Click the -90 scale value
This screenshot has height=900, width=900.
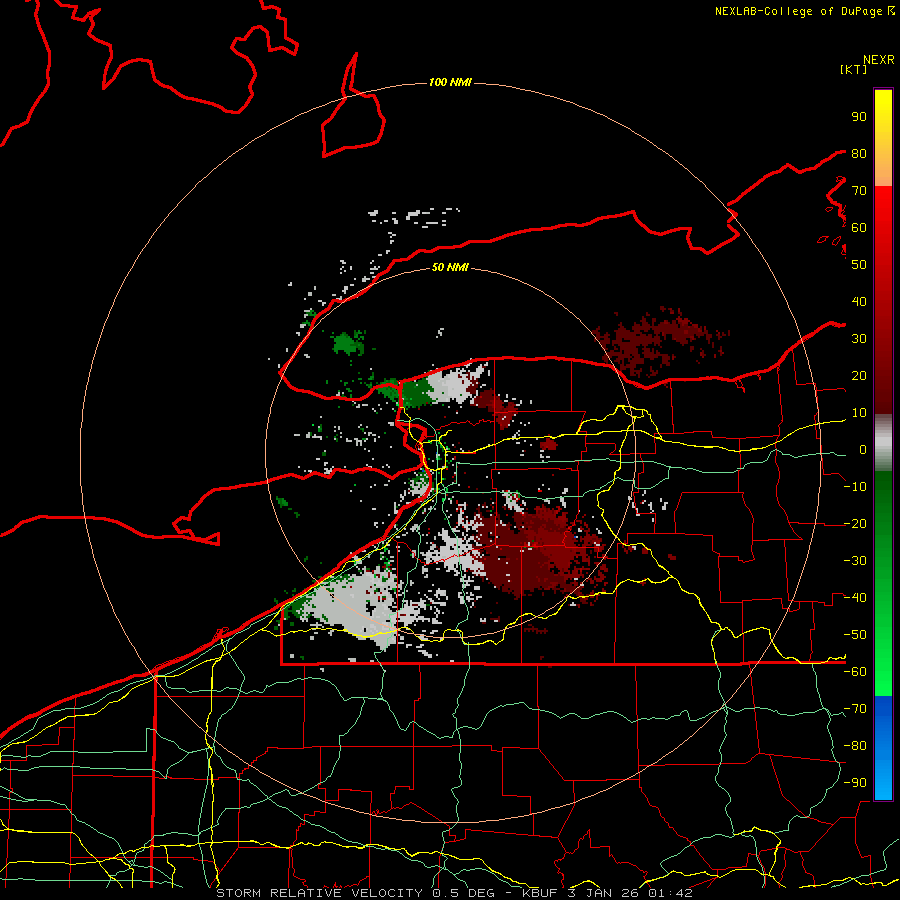(x=855, y=783)
